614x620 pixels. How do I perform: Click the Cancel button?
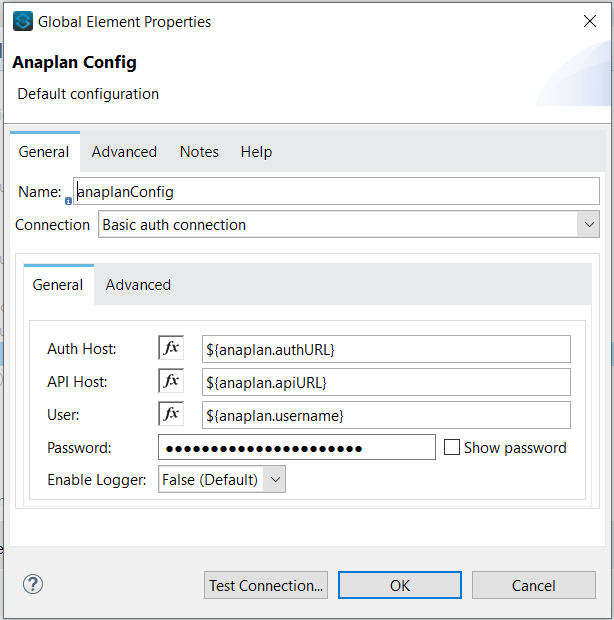pyautogui.click(x=534, y=585)
